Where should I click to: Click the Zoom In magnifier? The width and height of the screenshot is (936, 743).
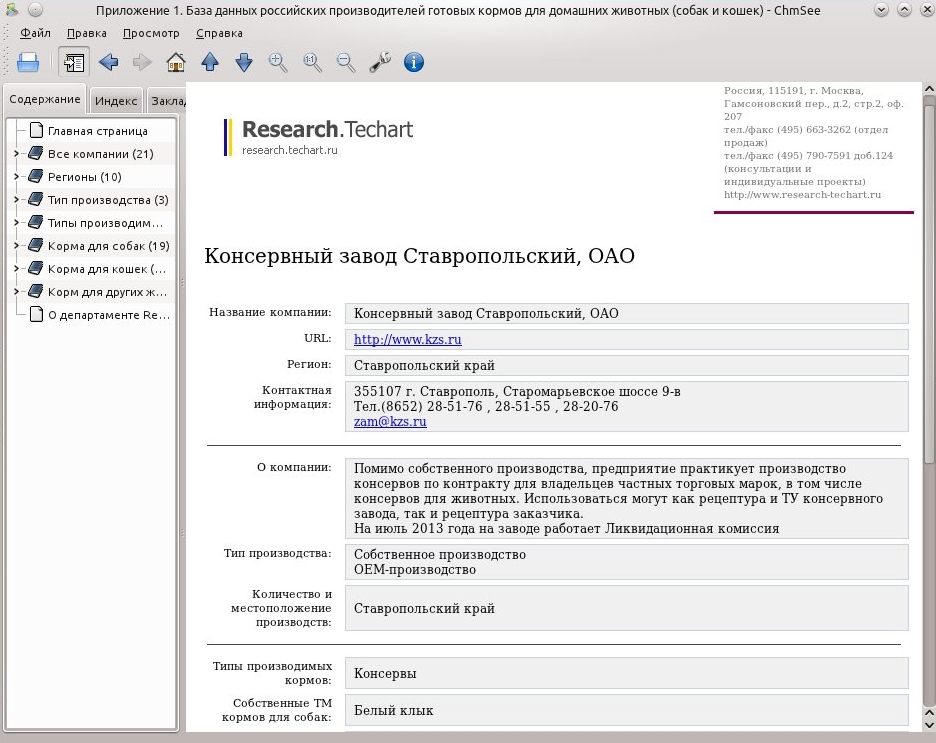[x=278, y=62]
